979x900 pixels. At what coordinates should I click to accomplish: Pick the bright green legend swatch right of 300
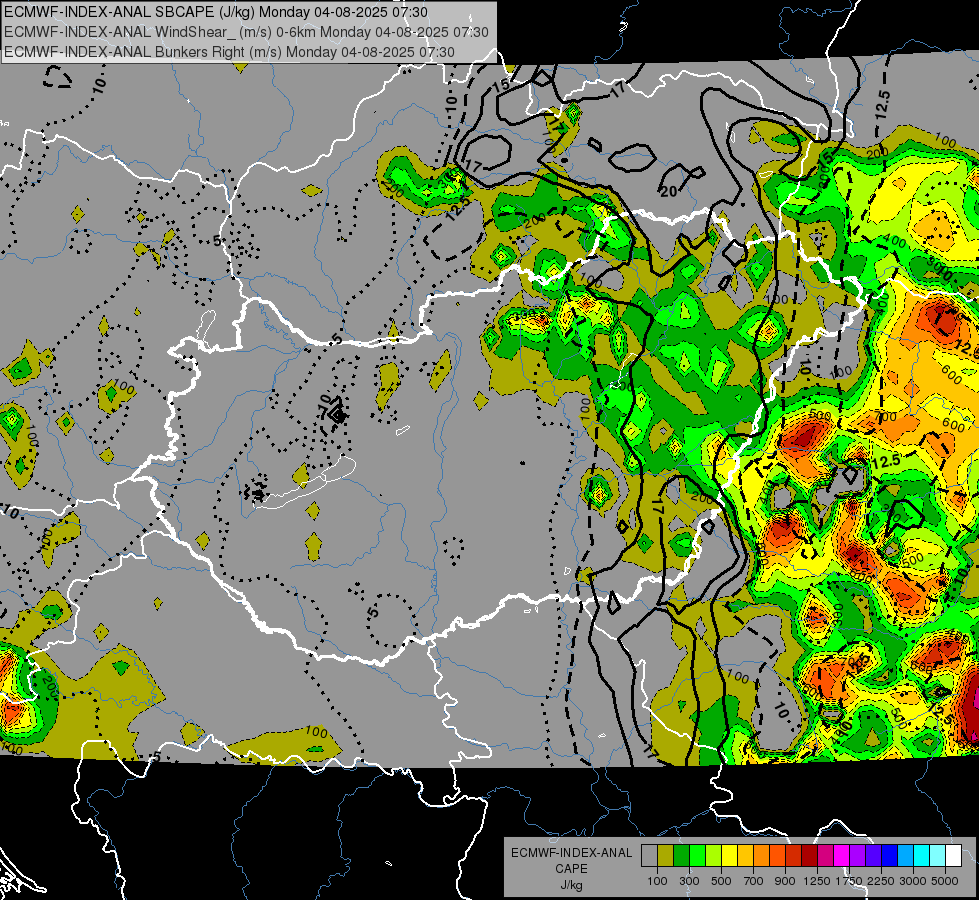697,856
